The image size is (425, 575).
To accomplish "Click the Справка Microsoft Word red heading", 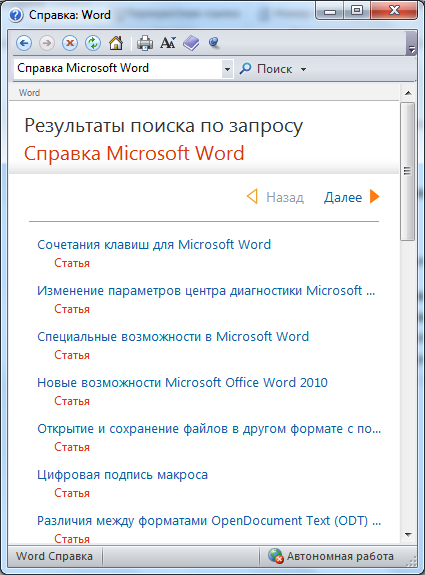I will 134,153.
